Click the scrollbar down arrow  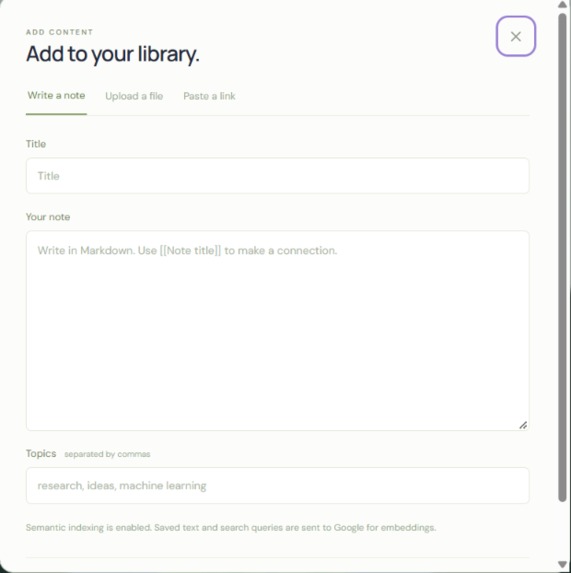[562, 564]
